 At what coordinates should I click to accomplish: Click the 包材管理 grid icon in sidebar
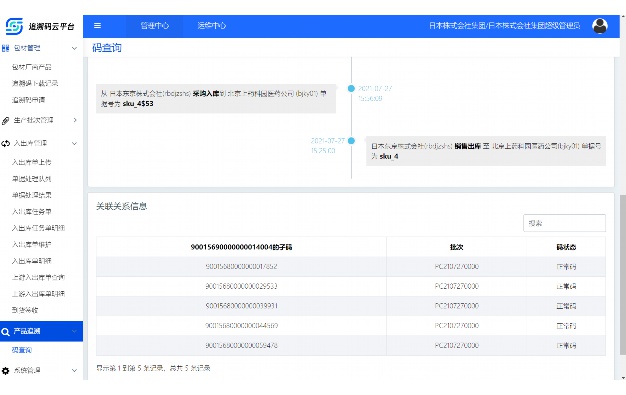[x=5, y=48]
